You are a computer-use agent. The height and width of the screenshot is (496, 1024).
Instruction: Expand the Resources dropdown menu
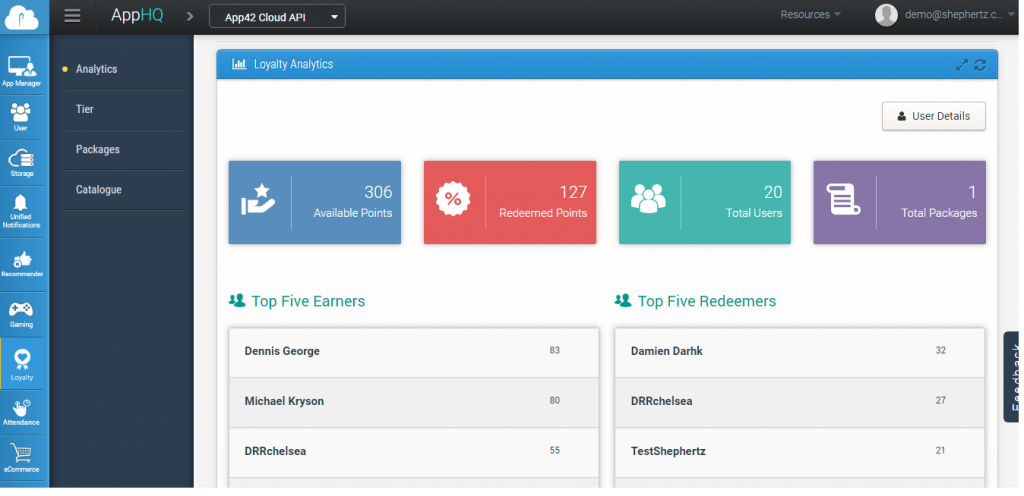coord(810,15)
